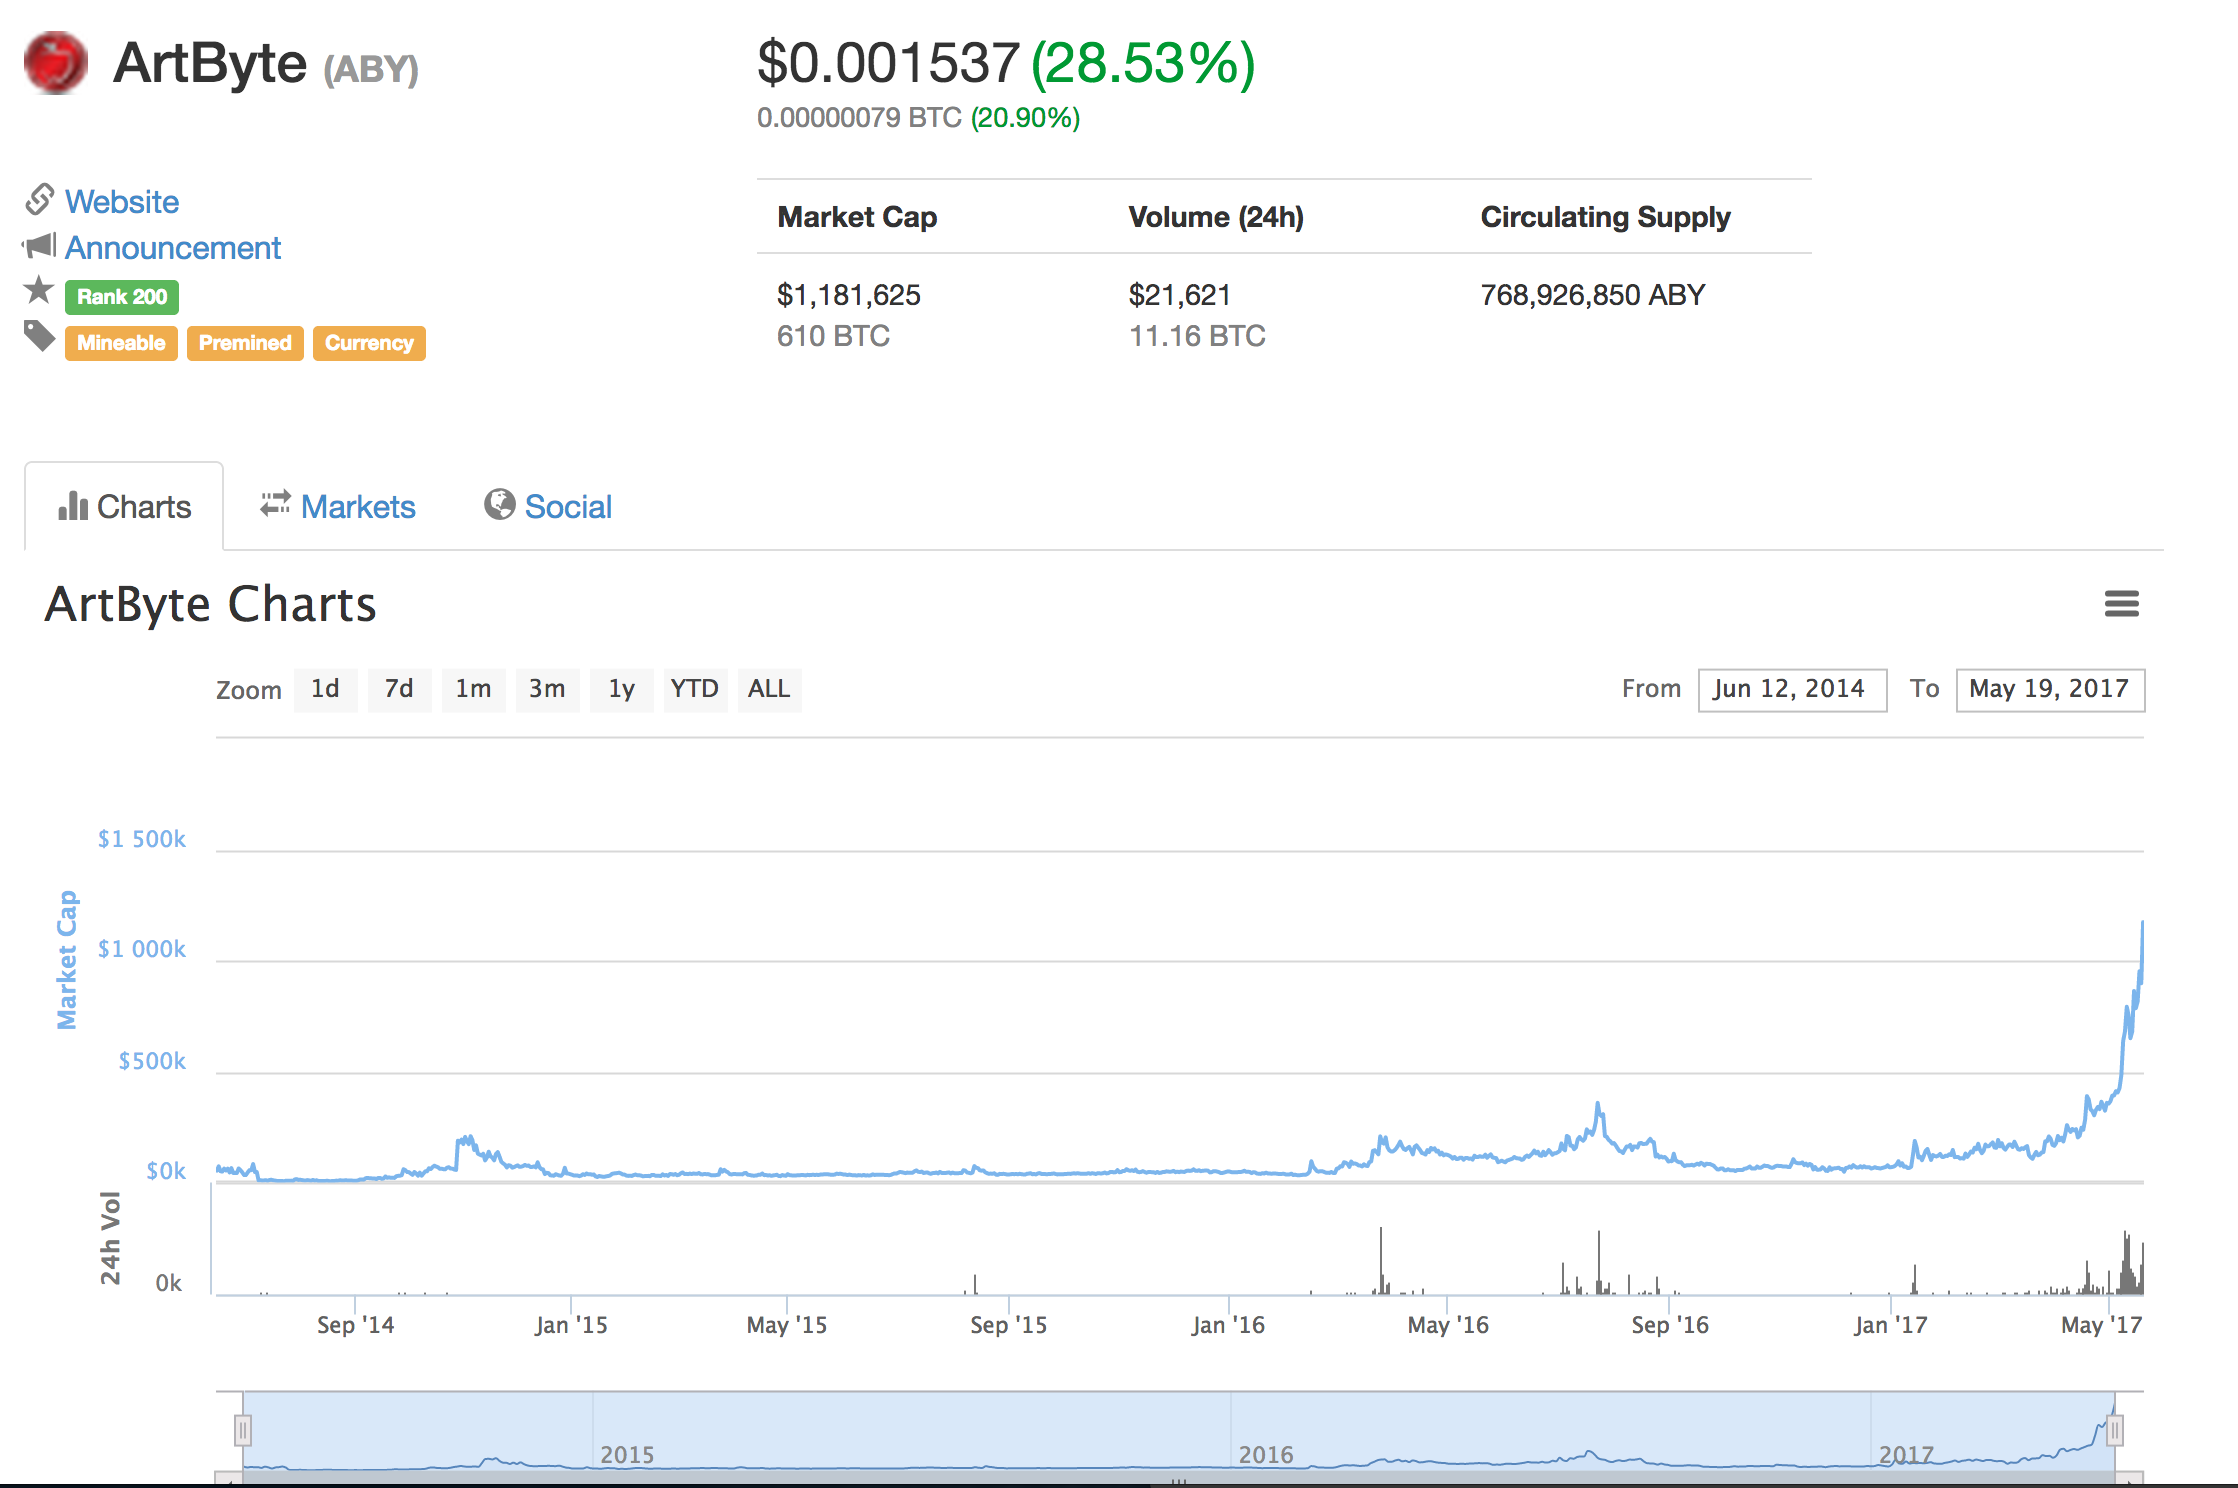Click the (ABY) ticker symbol text

(x=371, y=69)
